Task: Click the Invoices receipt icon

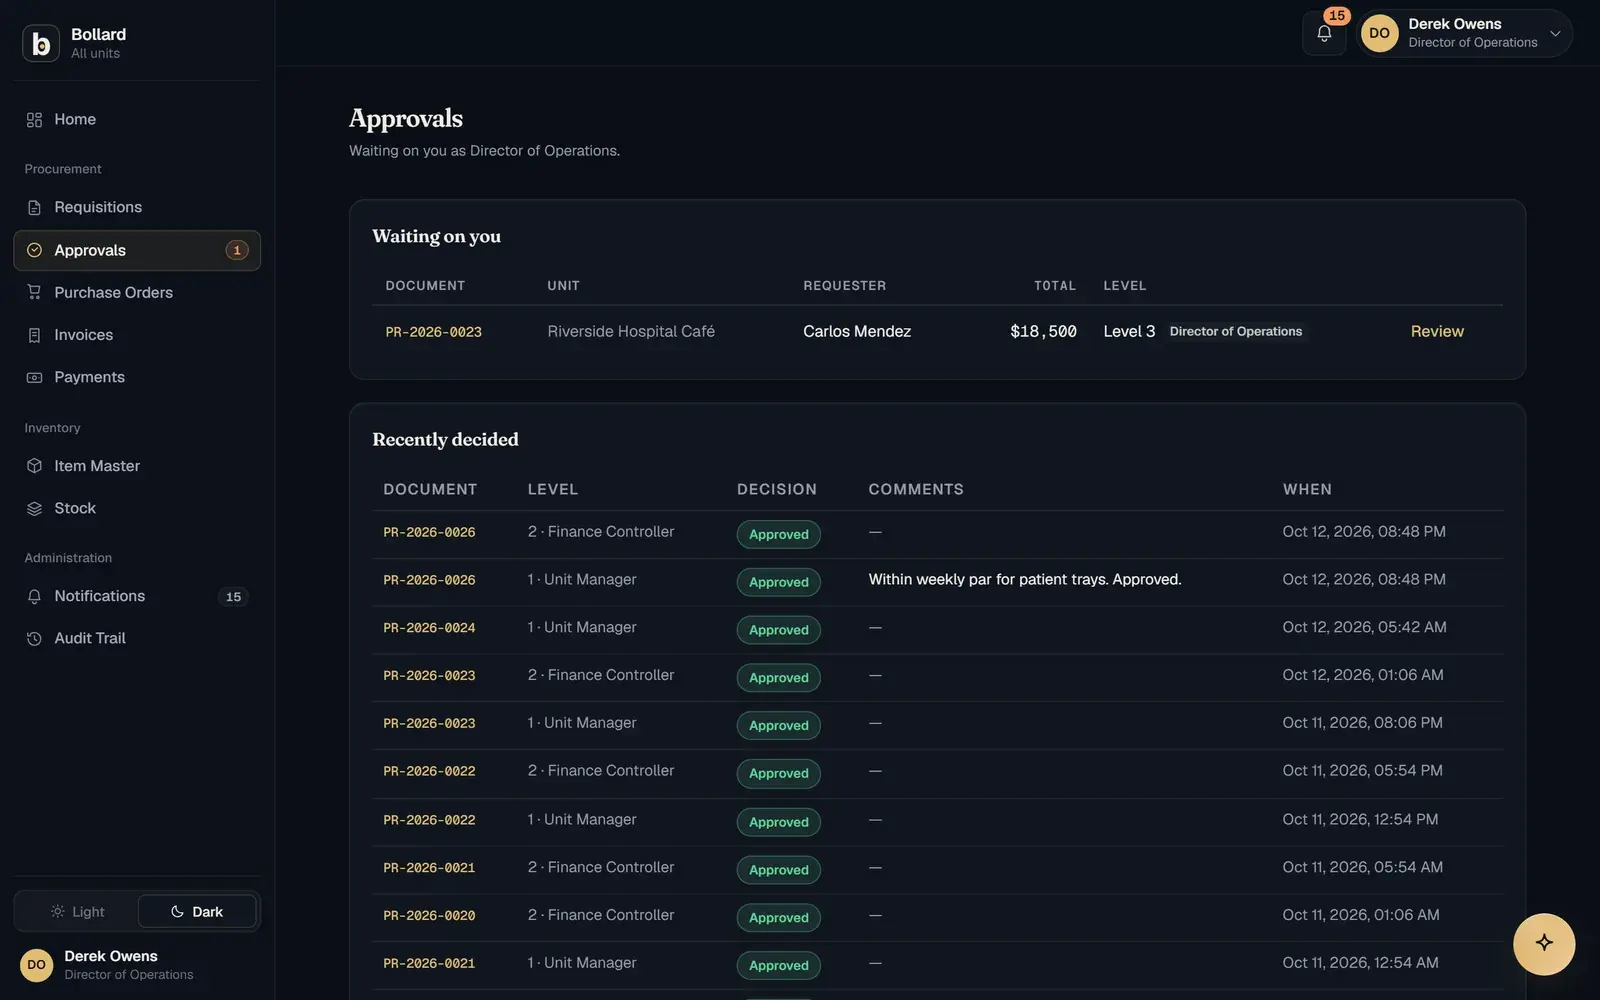Action: click(x=34, y=335)
